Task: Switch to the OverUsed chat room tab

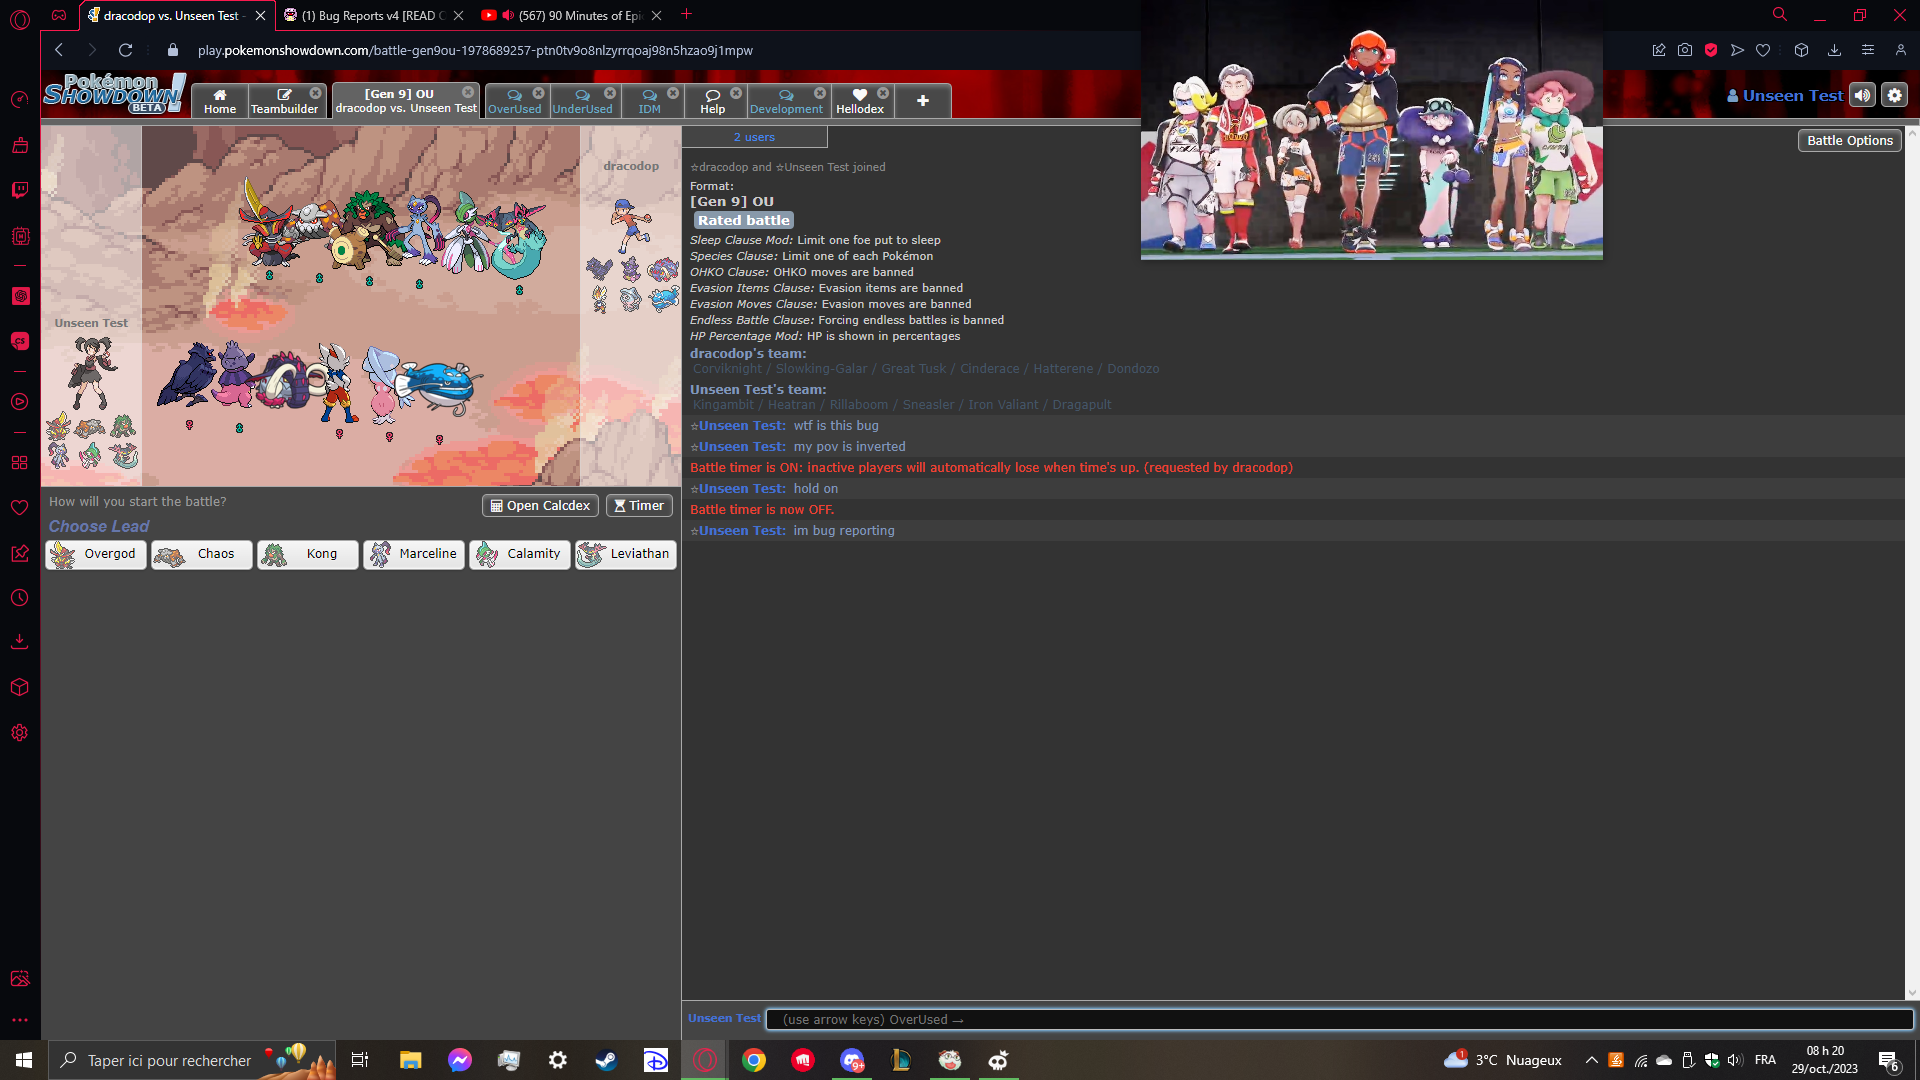Action: tap(514, 101)
